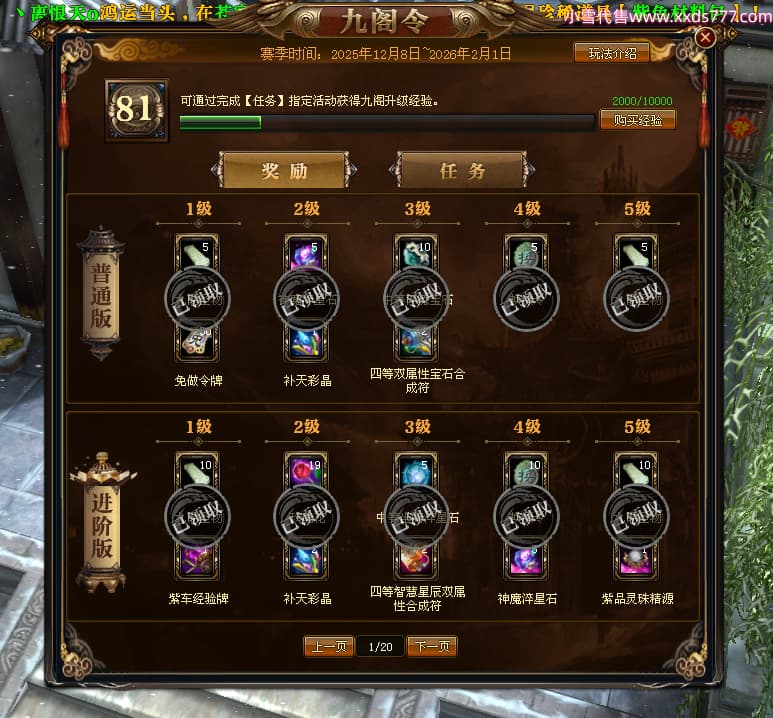Click the 普通版 scroll label
The image size is (773, 718).
pyautogui.click(x=101, y=294)
